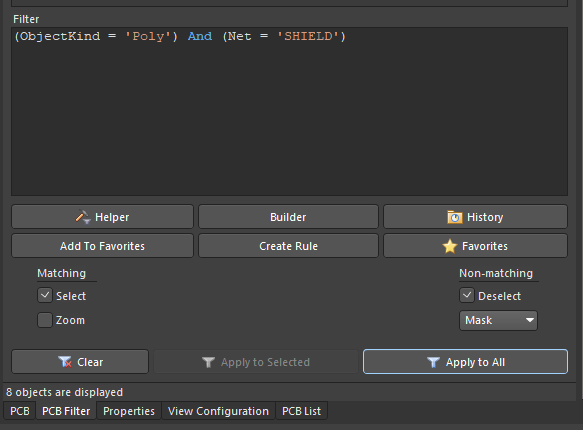The image size is (583, 430).
Task: Uncheck the Deselect non-matching checkbox
Action: 467,295
